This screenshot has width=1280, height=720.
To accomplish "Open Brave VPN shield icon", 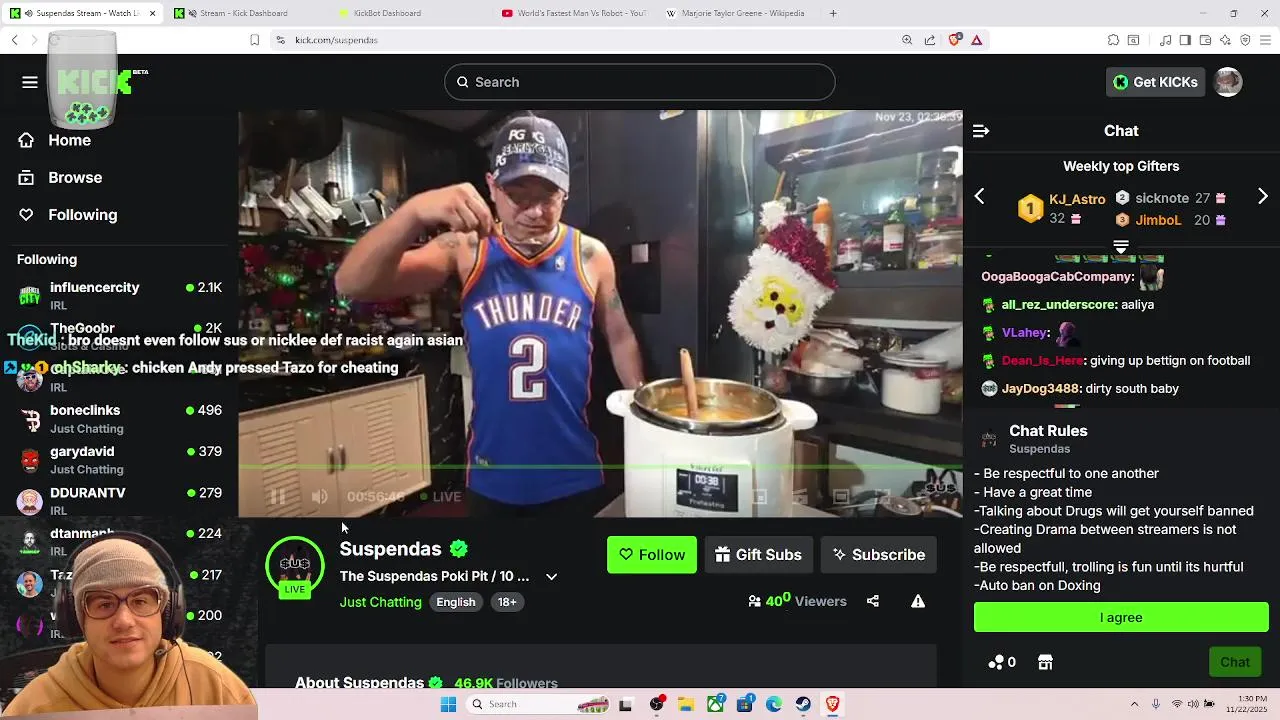I will [x=1245, y=40].
